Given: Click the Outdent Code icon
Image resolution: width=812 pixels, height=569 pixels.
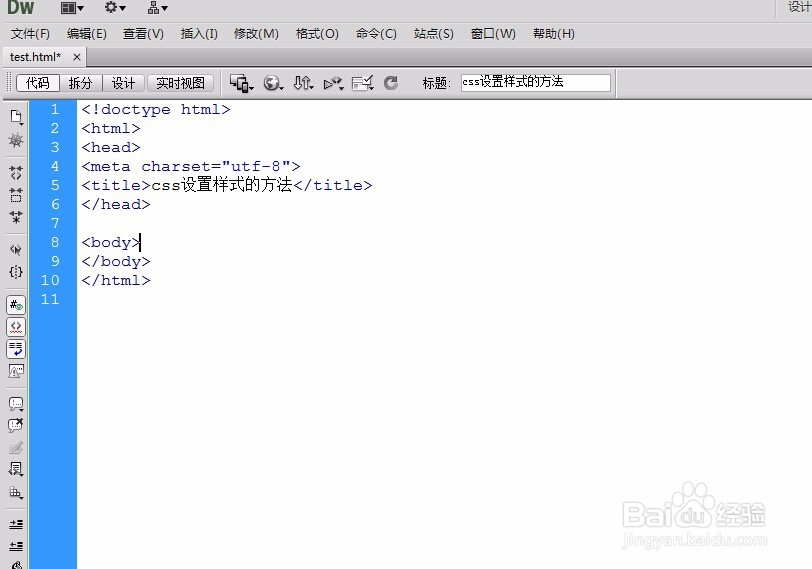Looking at the screenshot, I should (16, 546).
